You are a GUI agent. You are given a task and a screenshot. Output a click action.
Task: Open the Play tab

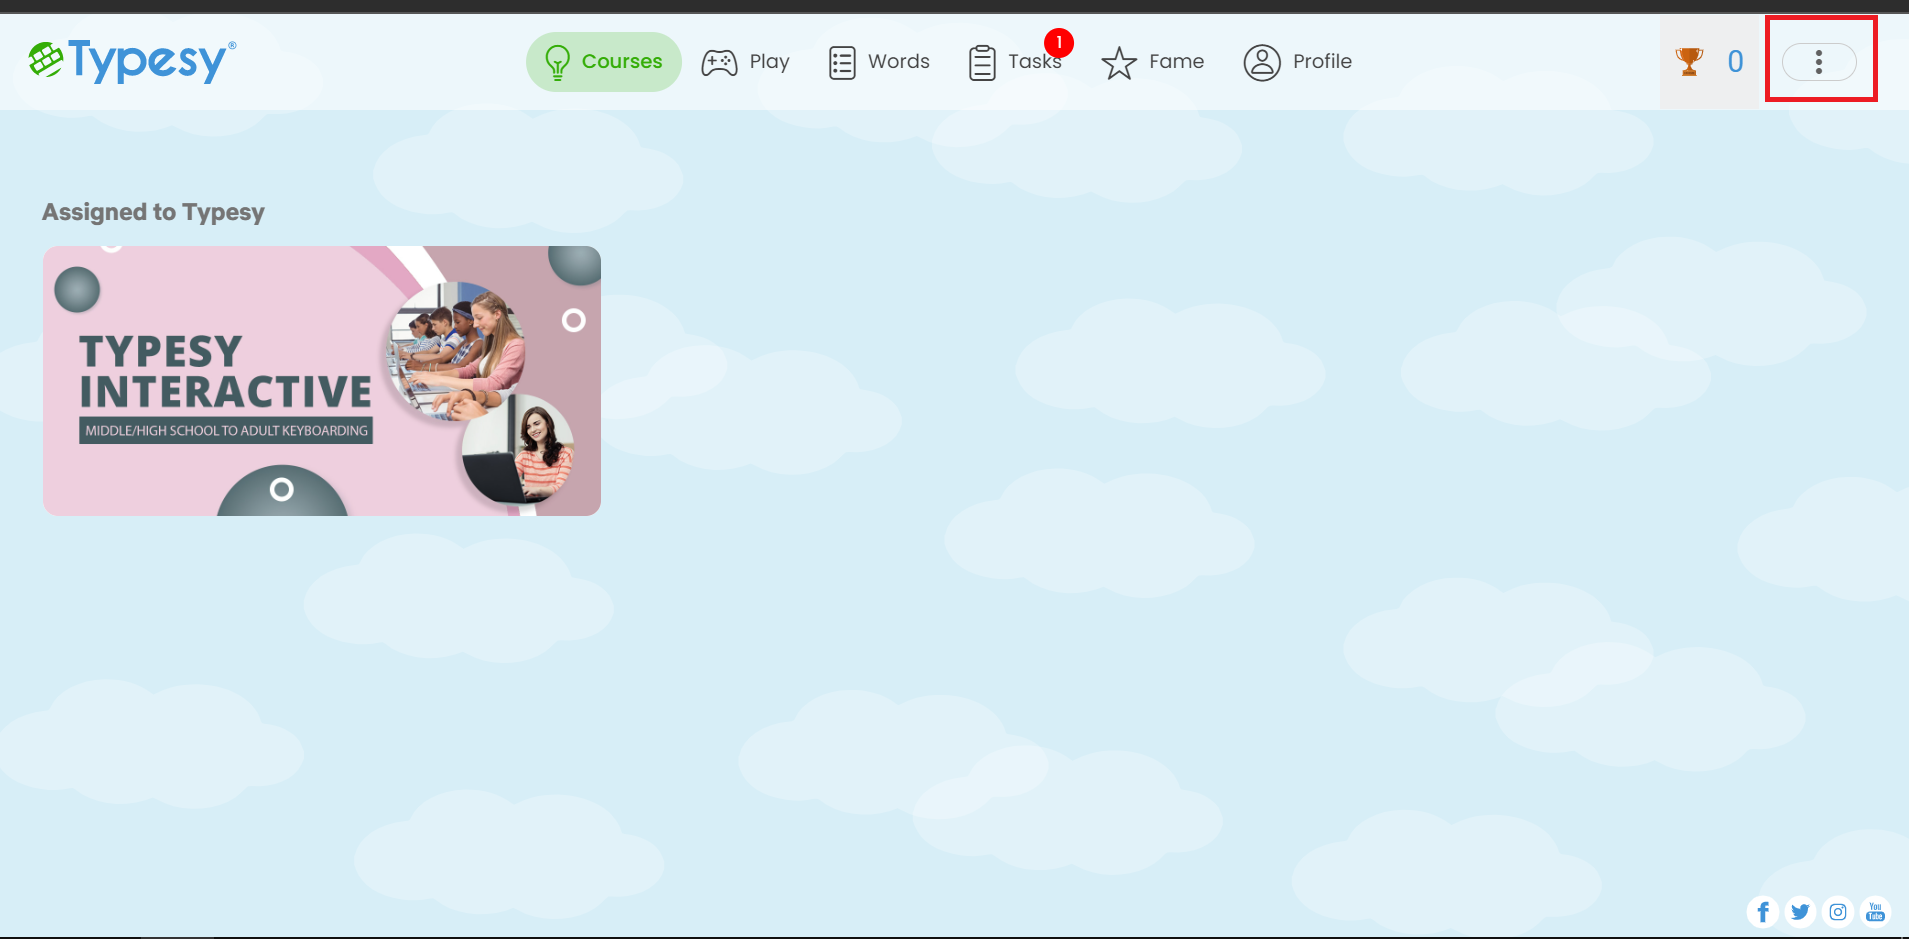pos(746,62)
